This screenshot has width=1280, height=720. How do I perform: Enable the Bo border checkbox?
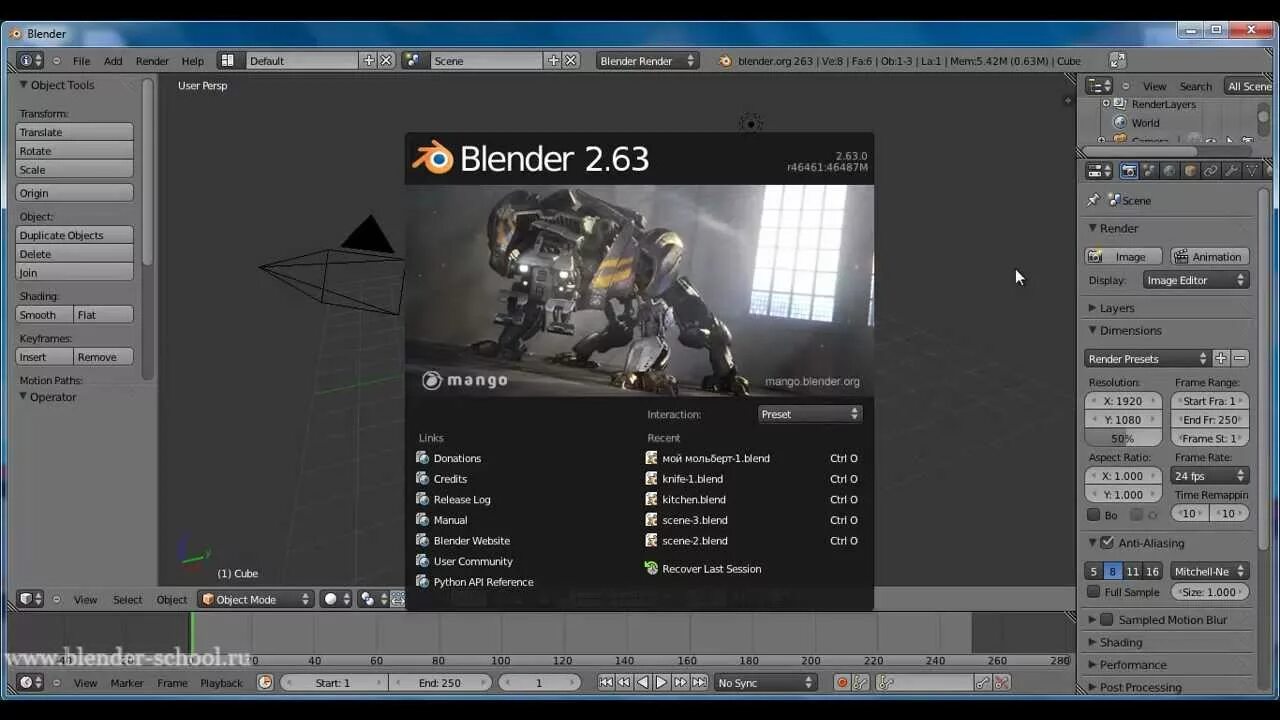point(1094,515)
